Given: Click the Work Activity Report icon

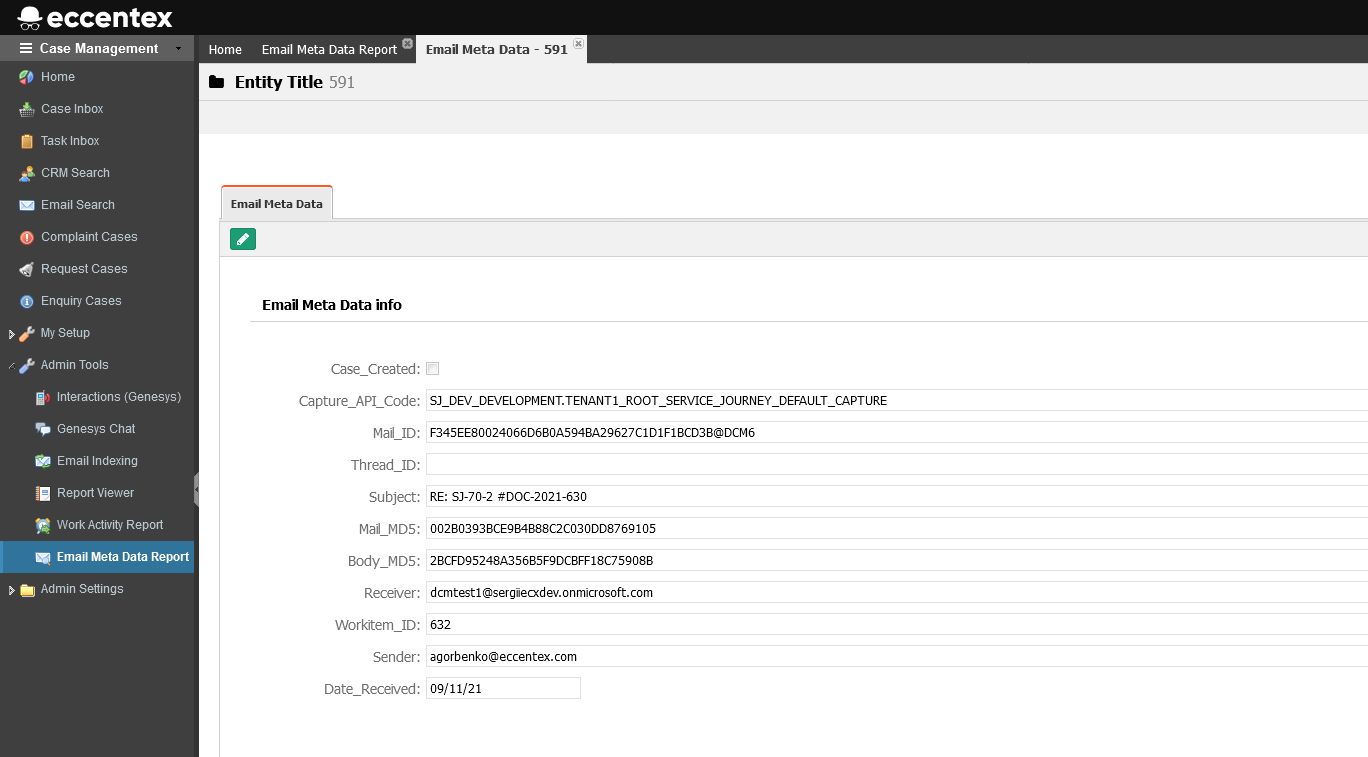Looking at the screenshot, I should tap(43, 525).
